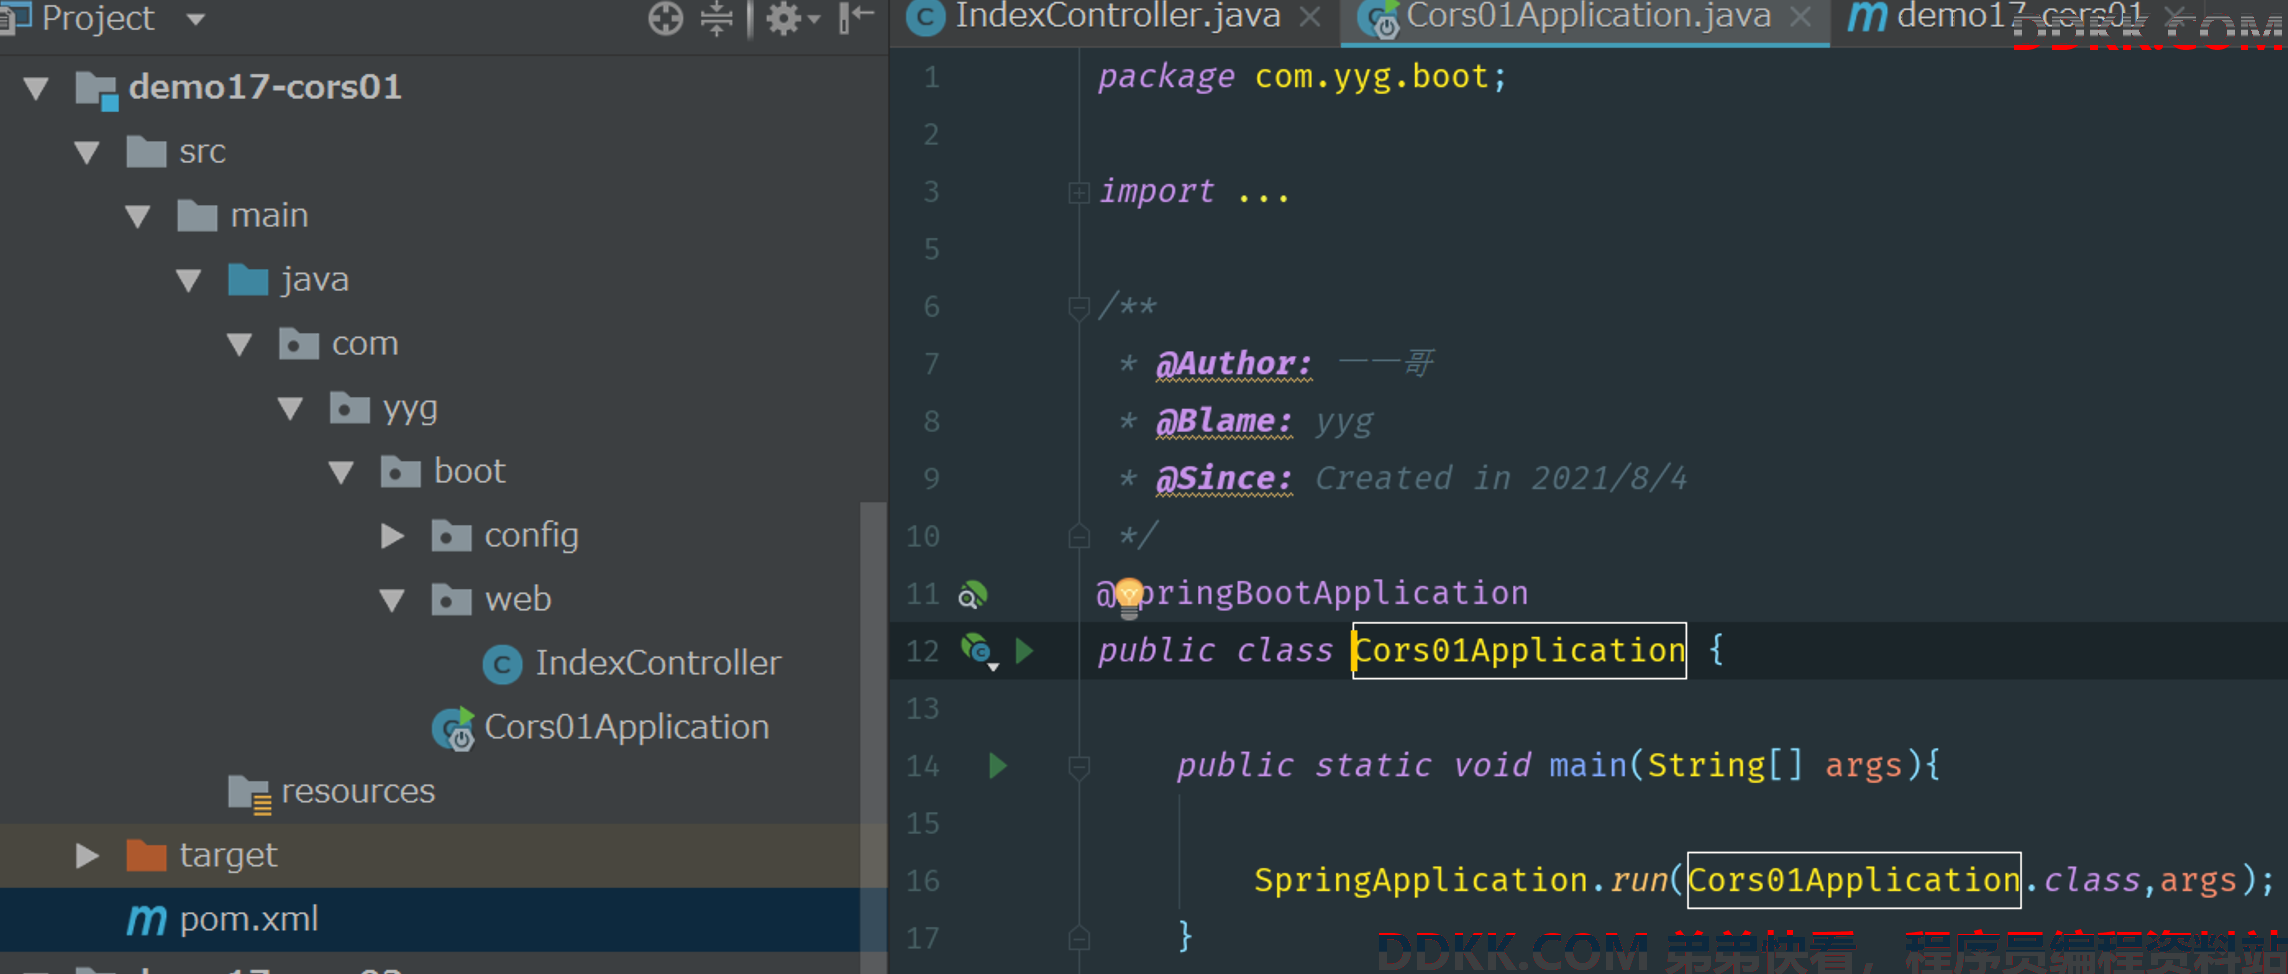Click the collapse all icon in Project toolbar
Screen dimensions: 2288x974
tap(717, 18)
